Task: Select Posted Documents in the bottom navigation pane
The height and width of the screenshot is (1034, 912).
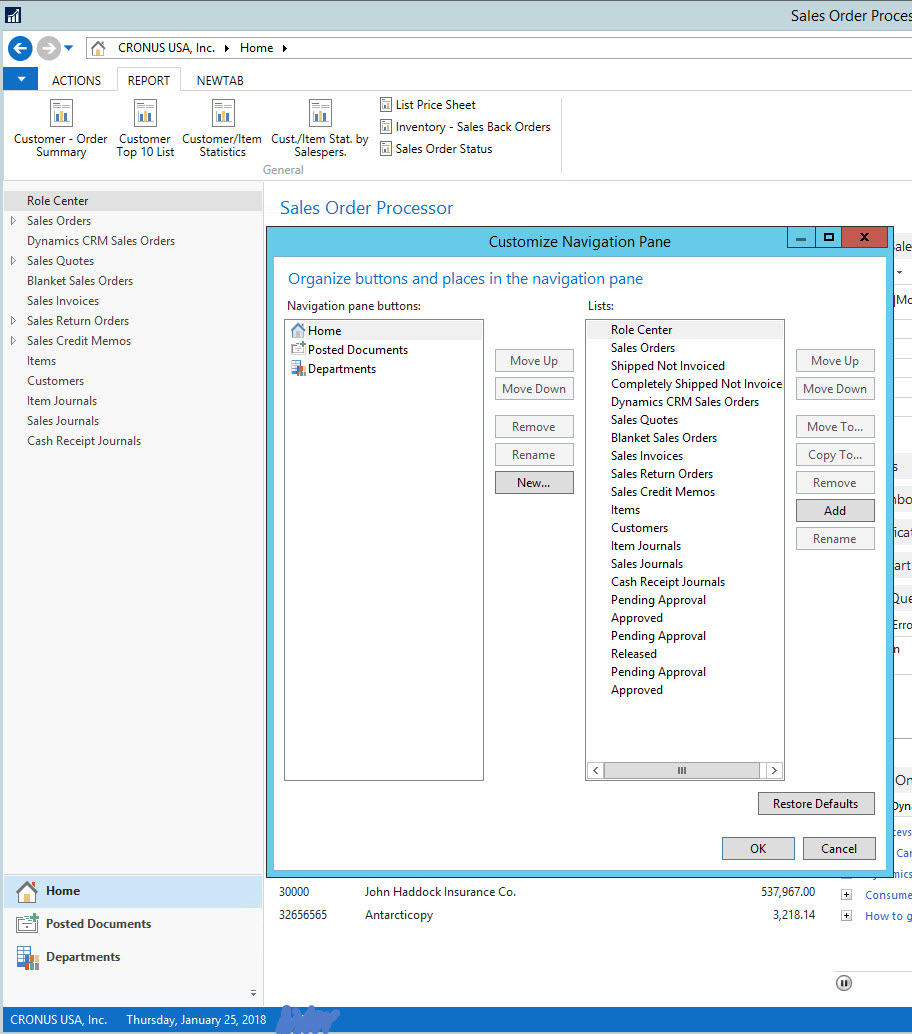Action: point(96,923)
